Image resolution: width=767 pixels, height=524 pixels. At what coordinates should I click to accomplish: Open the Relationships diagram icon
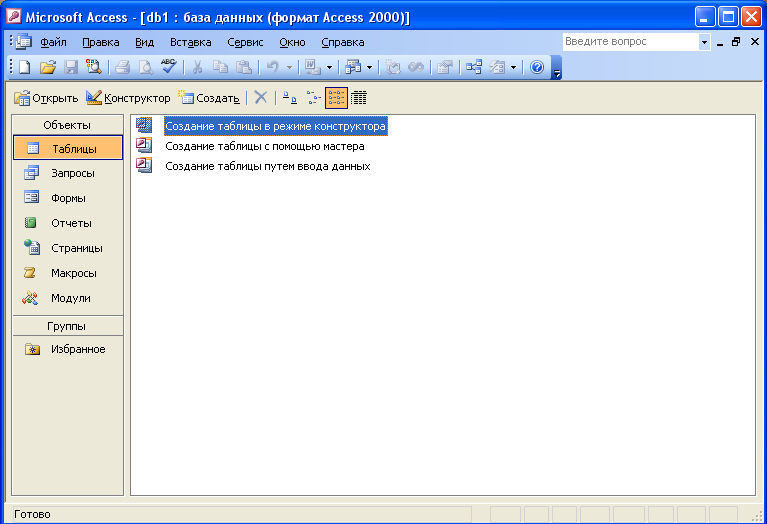[x=474, y=67]
